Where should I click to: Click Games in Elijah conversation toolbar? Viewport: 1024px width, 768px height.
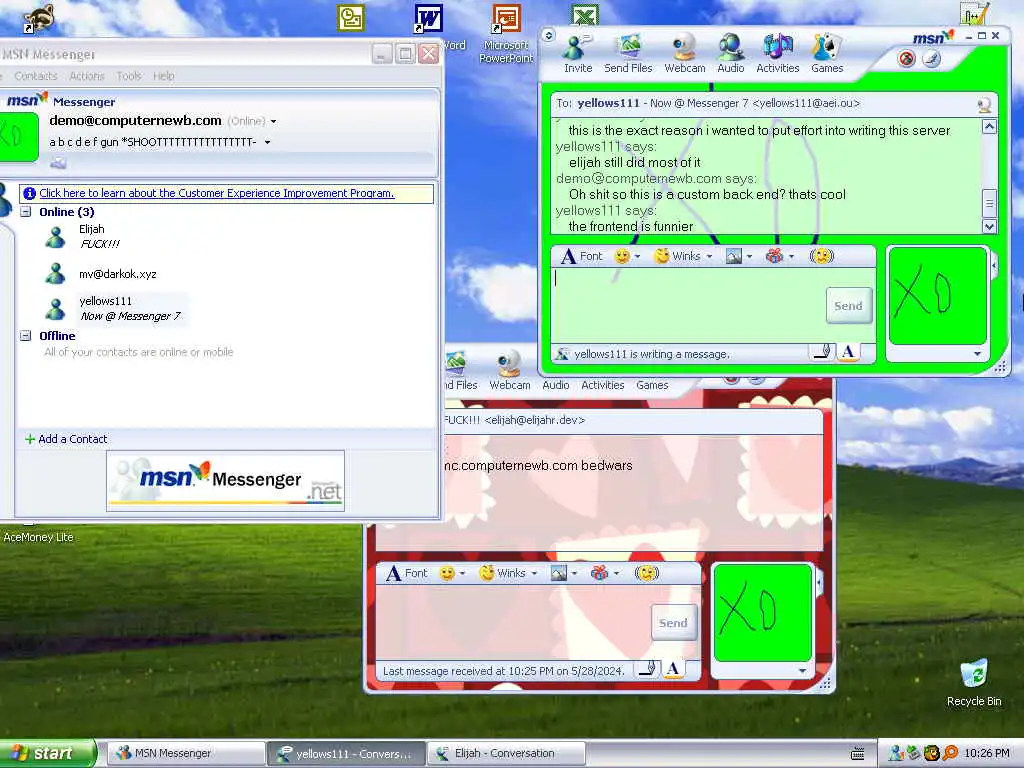[x=652, y=385]
